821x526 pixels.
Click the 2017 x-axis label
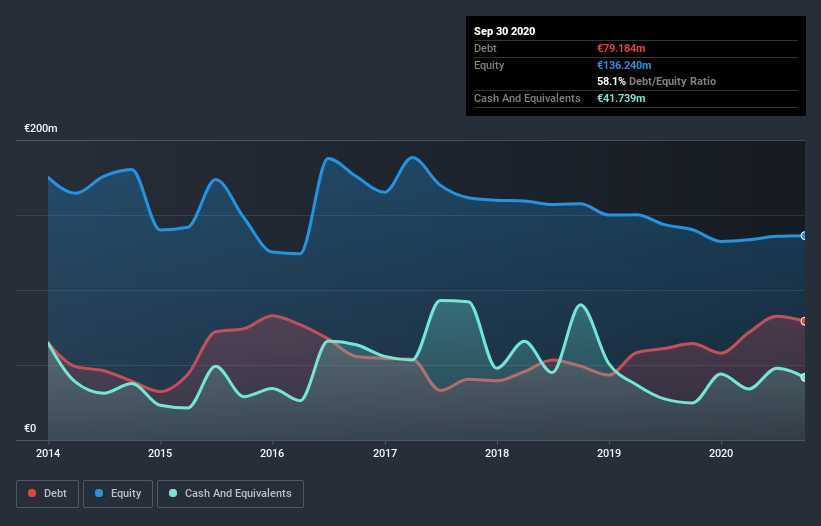coord(385,453)
